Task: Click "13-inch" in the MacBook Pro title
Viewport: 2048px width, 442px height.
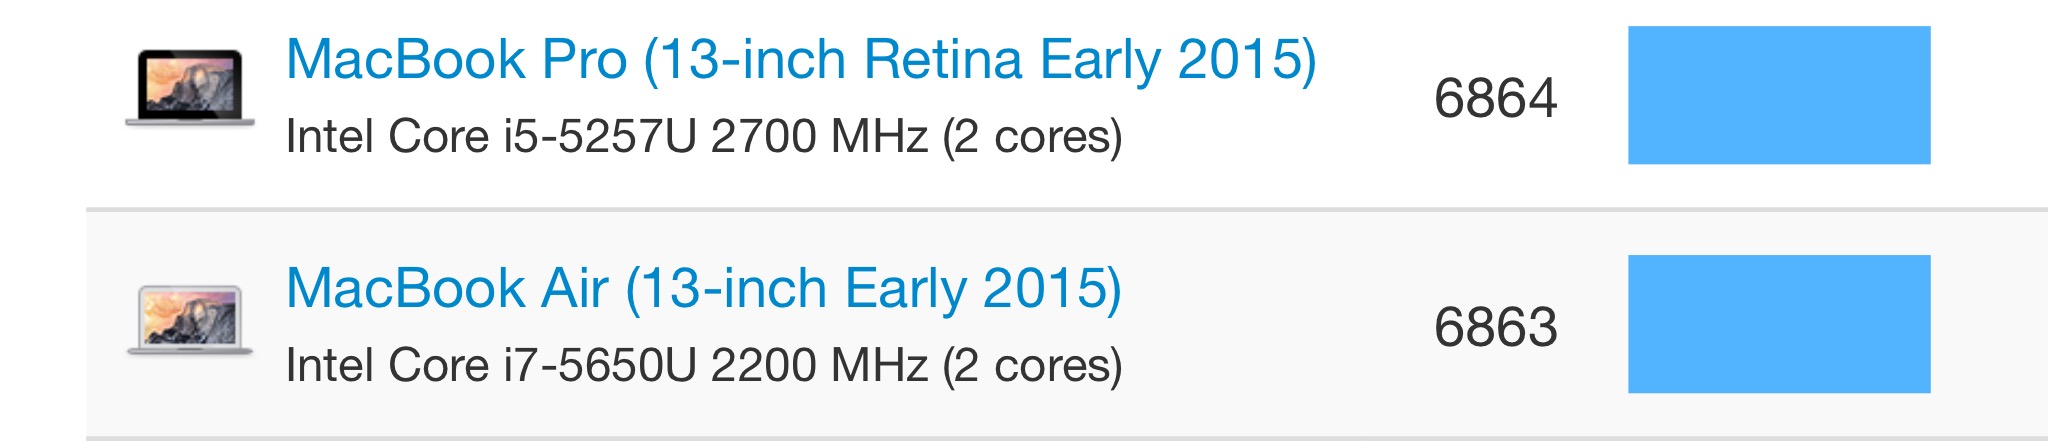Action: pyautogui.click(x=753, y=60)
